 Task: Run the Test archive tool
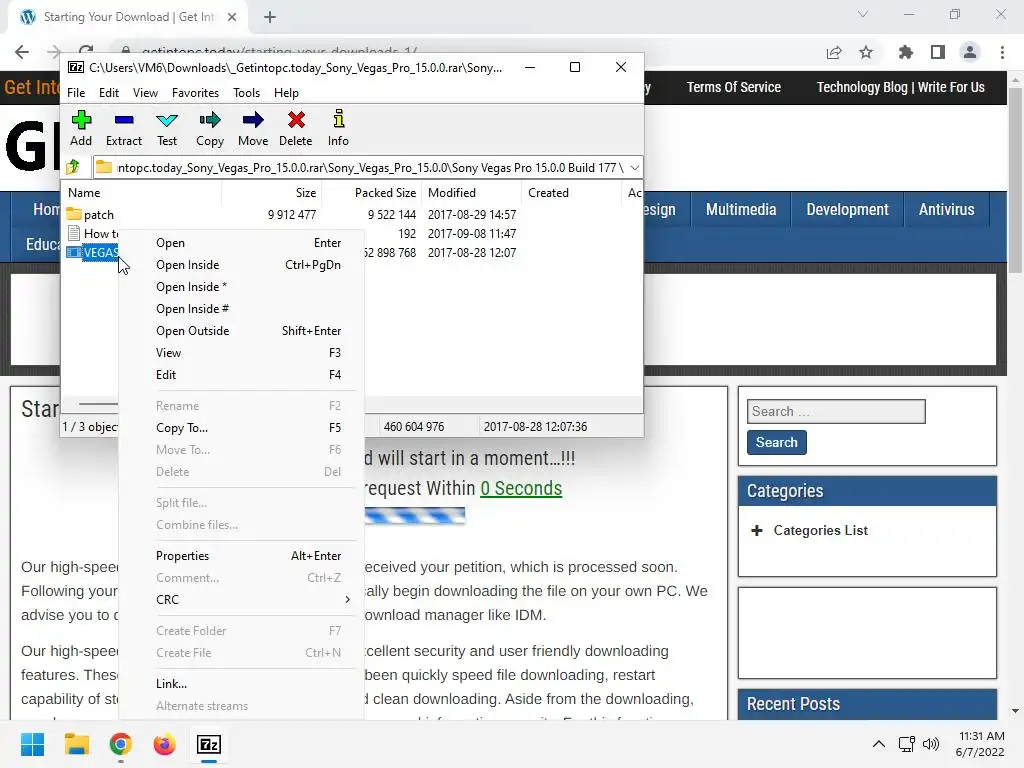click(x=167, y=128)
